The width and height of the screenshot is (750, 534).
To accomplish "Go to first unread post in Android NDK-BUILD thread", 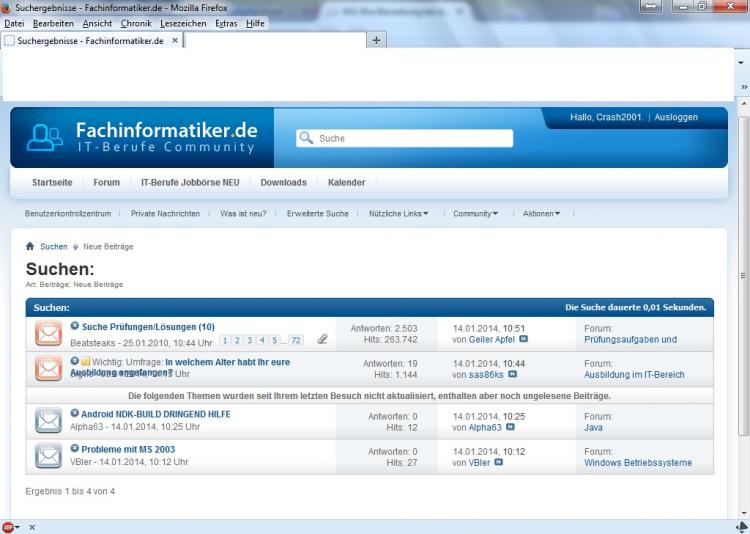I will 75,413.
